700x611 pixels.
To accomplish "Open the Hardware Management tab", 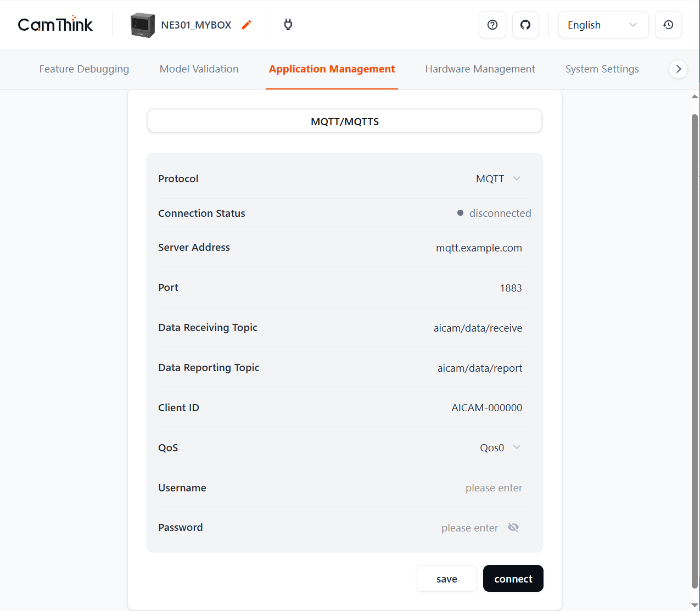I will 480,69.
